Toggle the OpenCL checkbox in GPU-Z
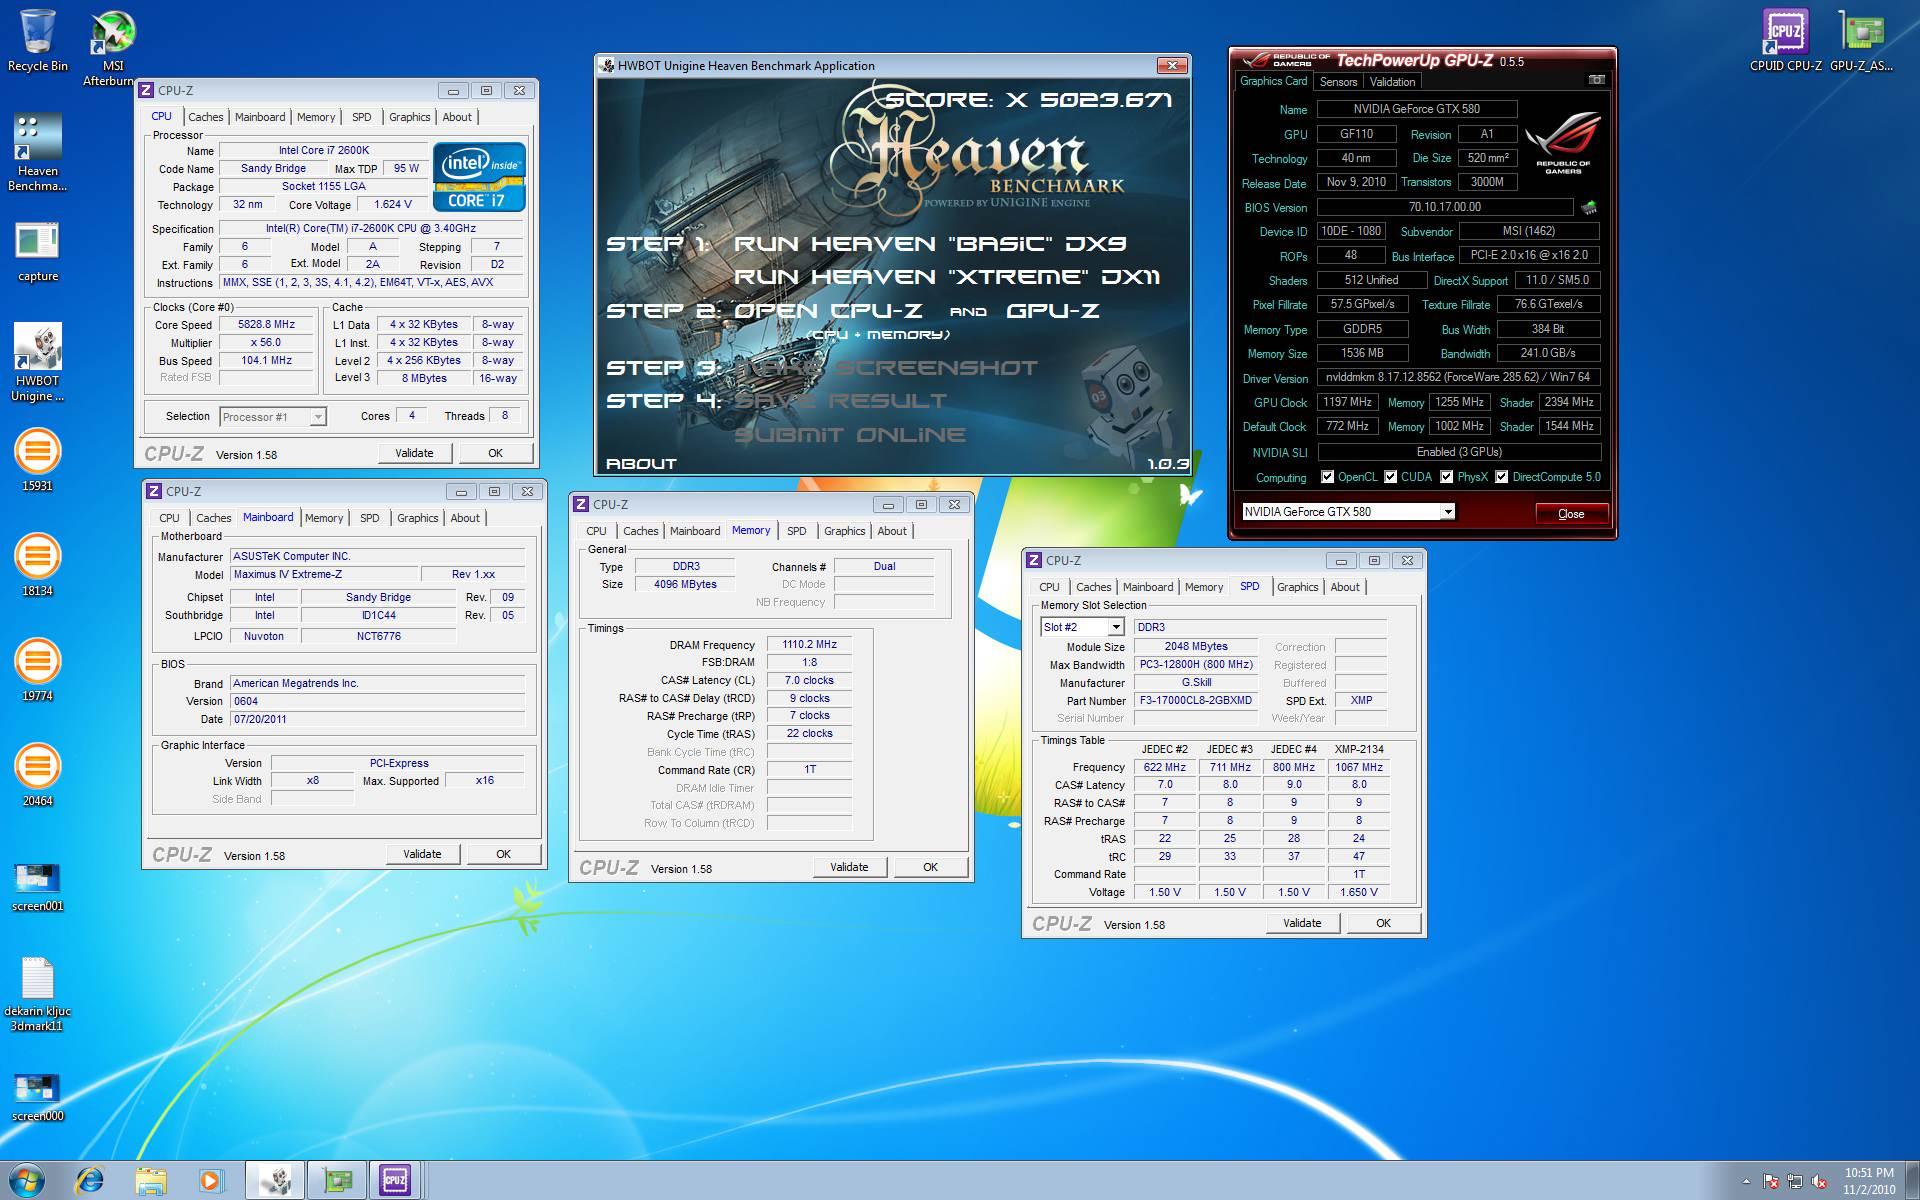The image size is (1920, 1200). tap(1327, 477)
